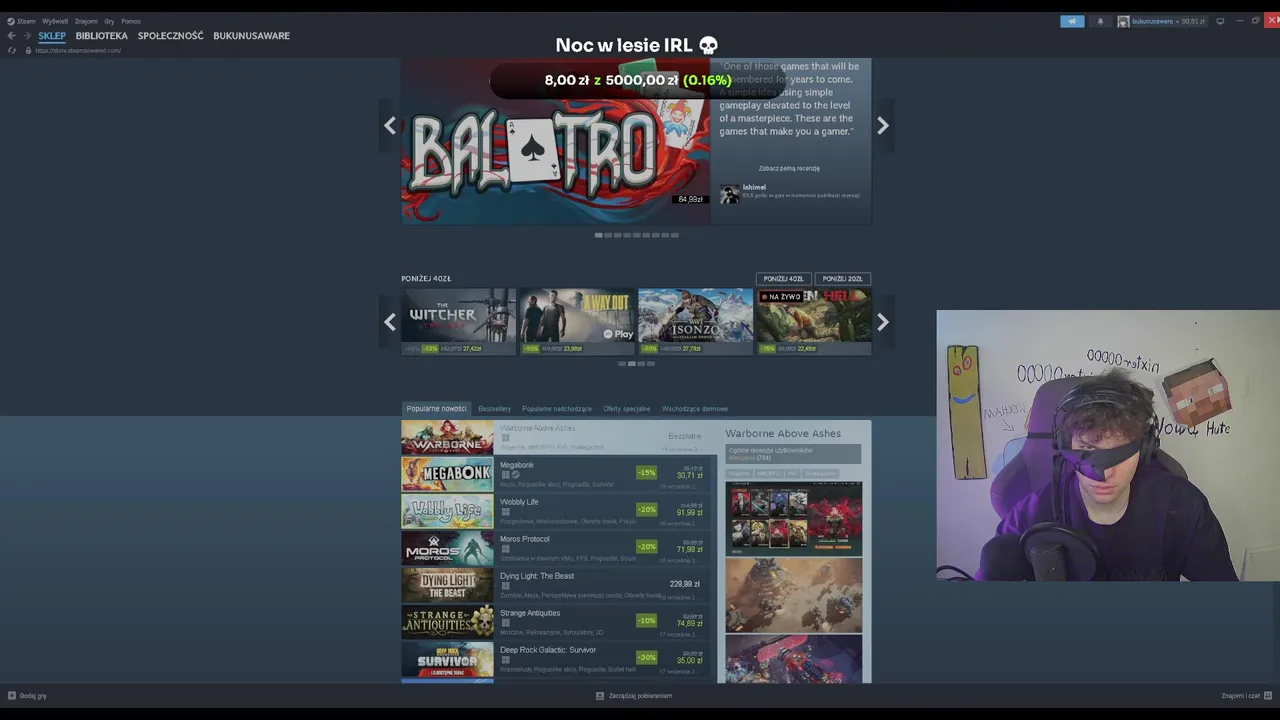Open the Gry menu
The height and width of the screenshot is (720, 1280).
(109, 21)
